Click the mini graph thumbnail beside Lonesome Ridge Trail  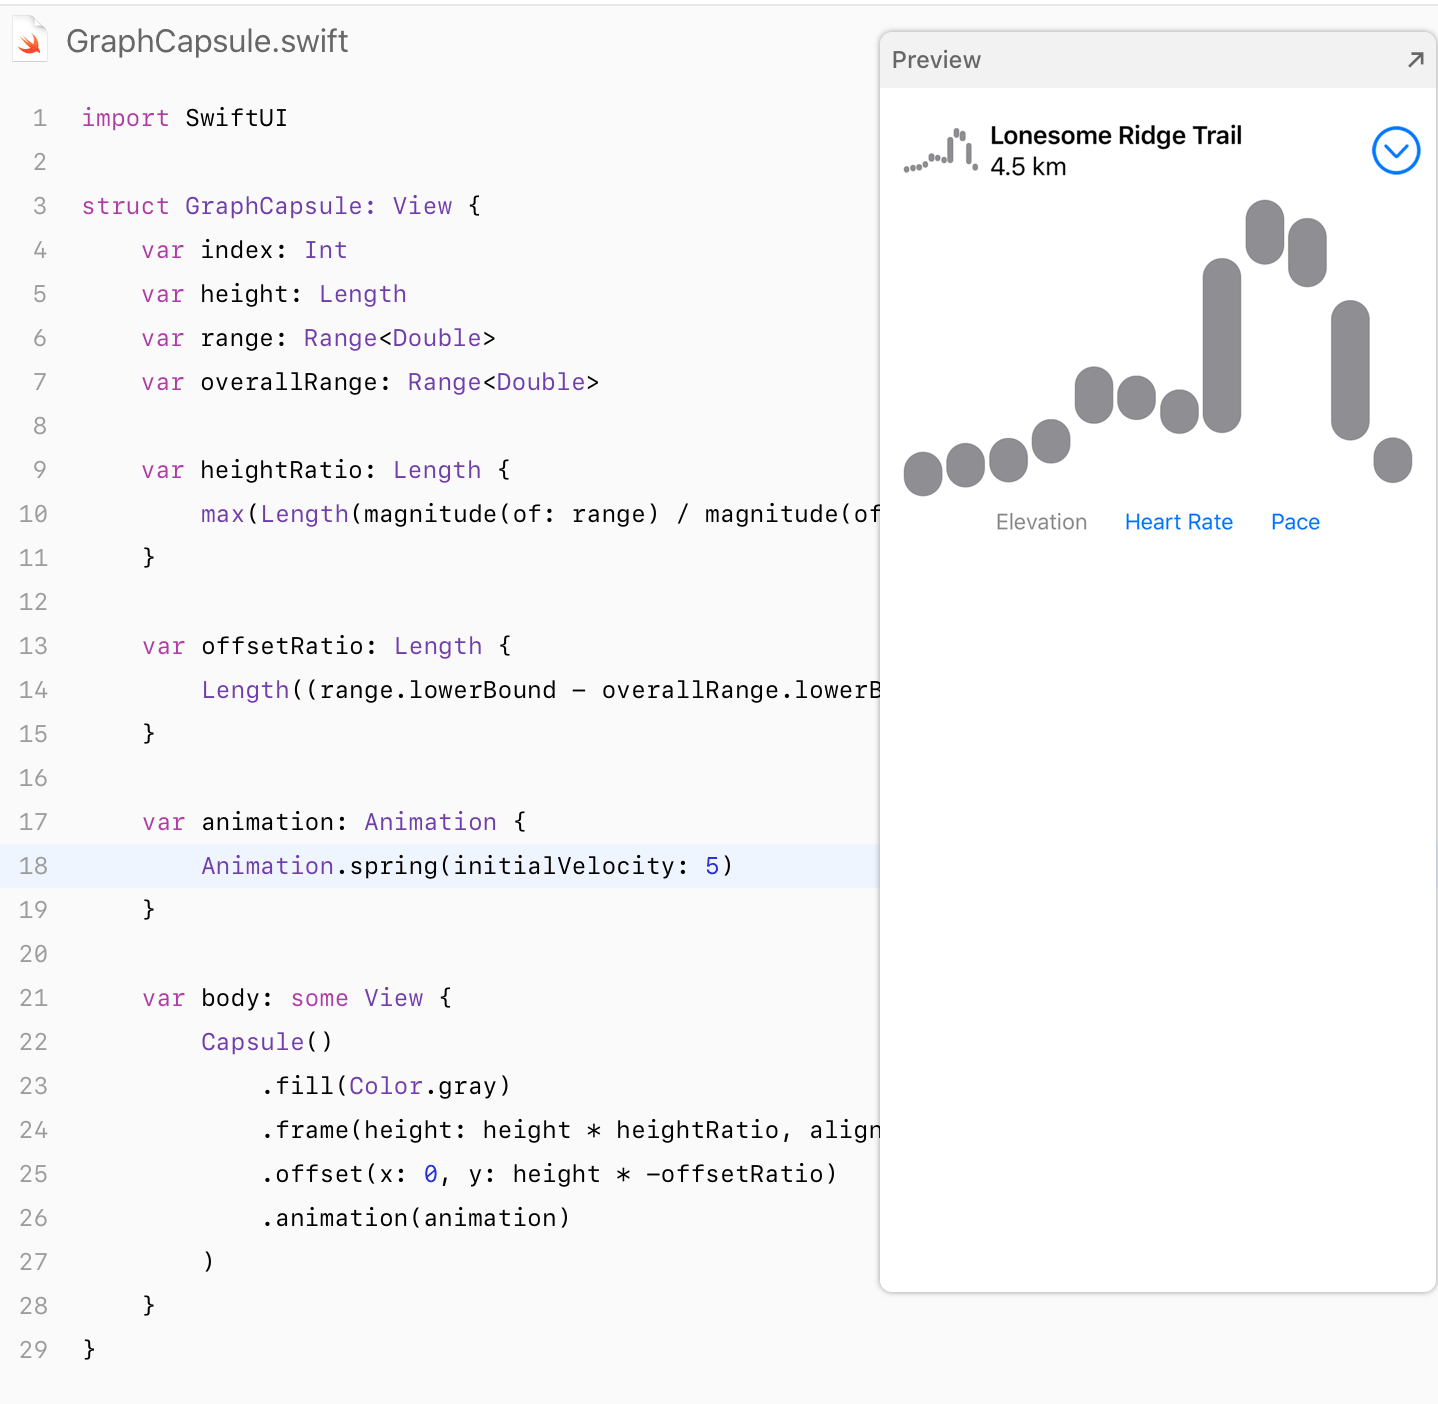tap(940, 151)
